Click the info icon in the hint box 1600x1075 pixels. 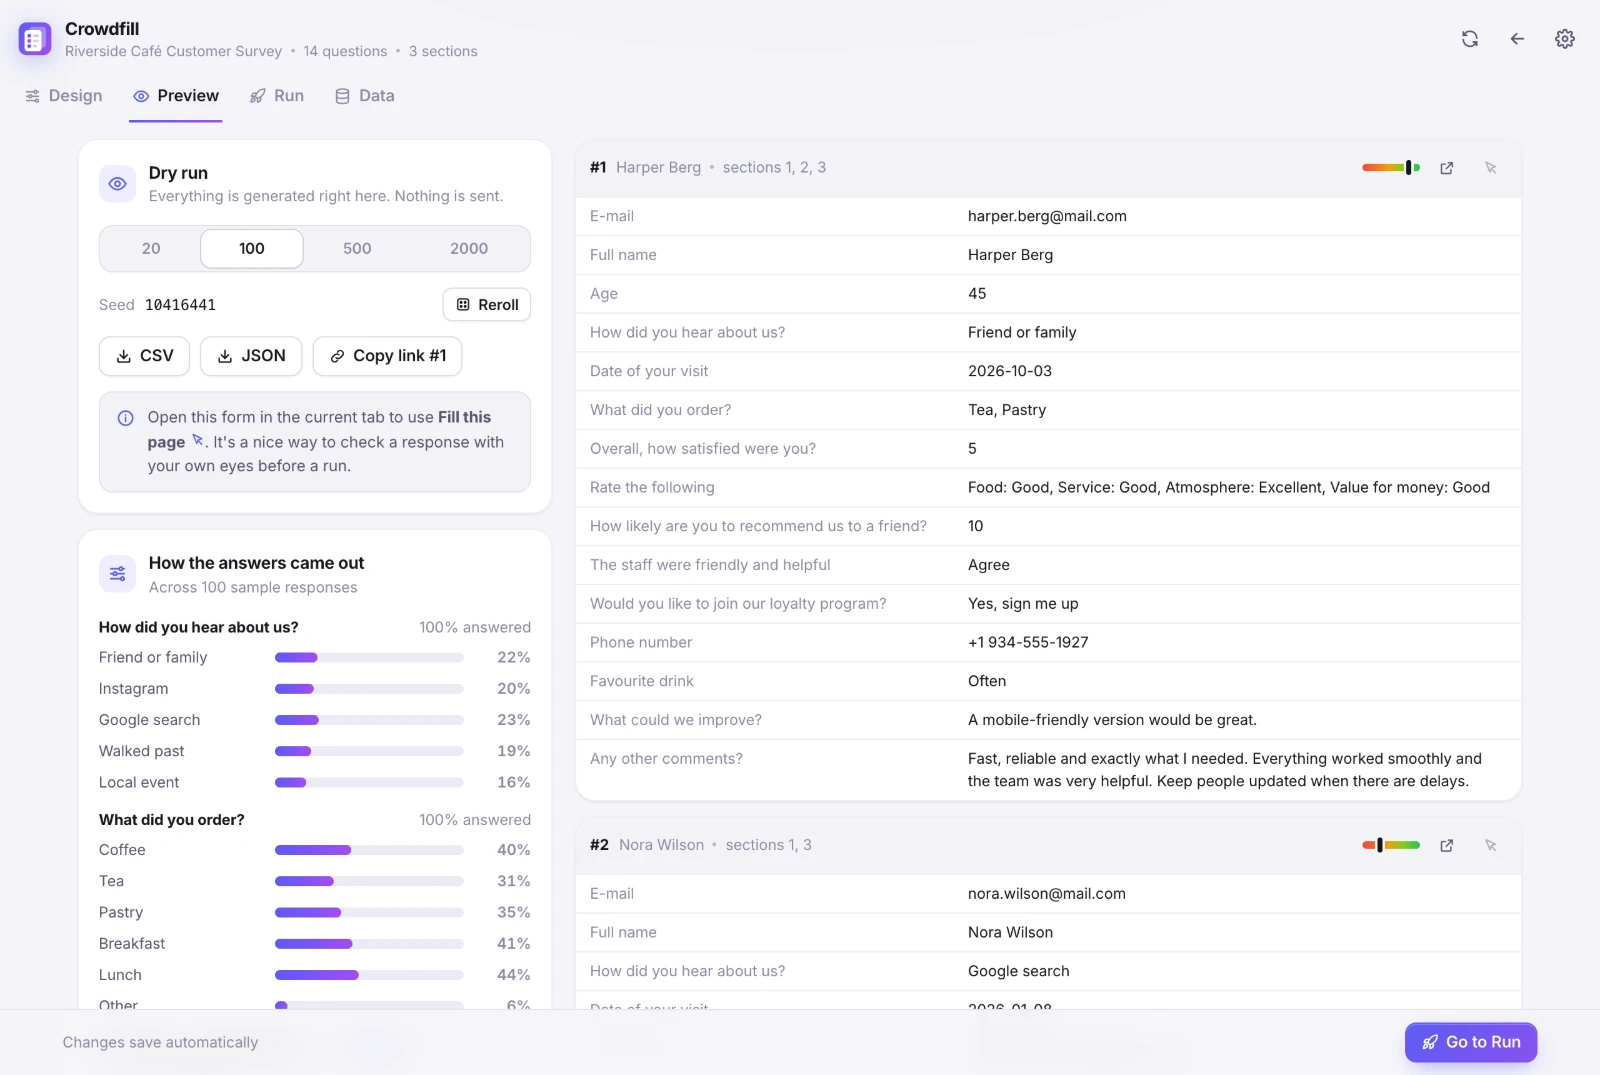(126, 418)
